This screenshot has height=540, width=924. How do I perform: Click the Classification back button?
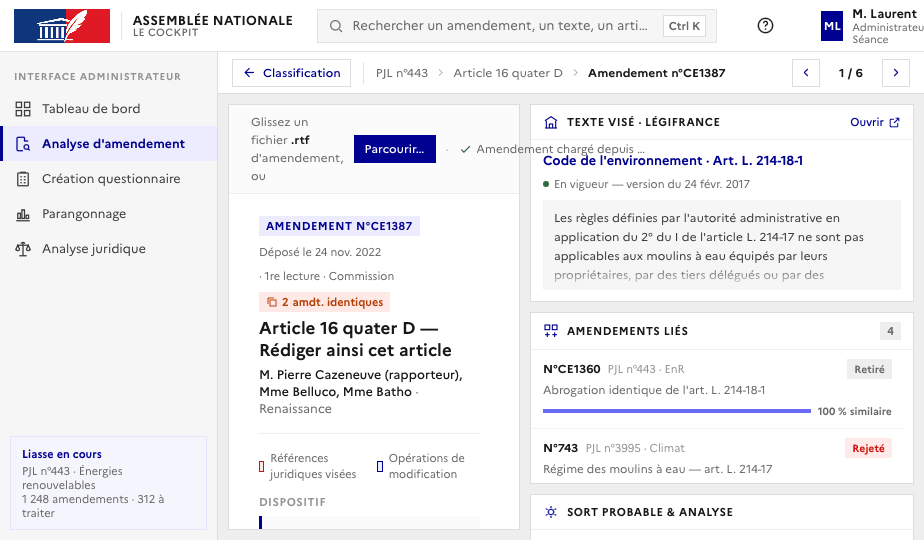[x=292, y=73]
